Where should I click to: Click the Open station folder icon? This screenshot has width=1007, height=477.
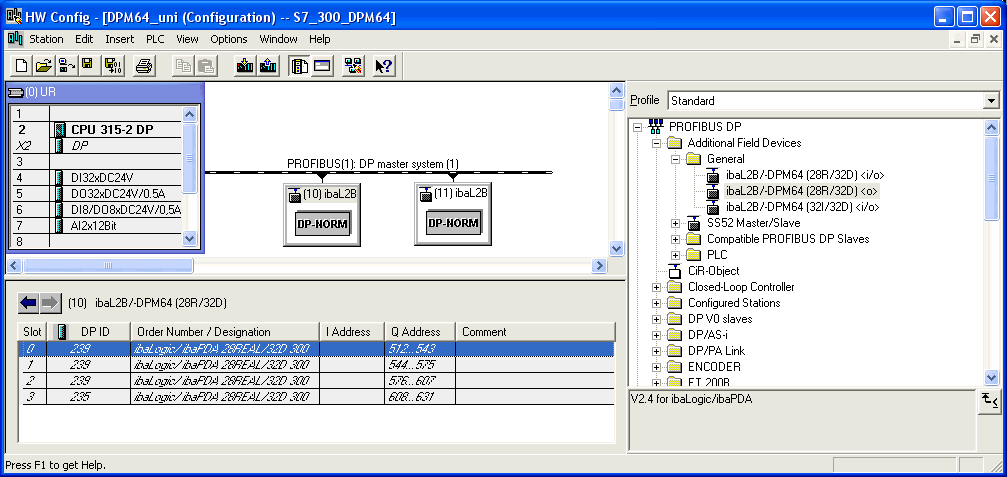(43, 66)
